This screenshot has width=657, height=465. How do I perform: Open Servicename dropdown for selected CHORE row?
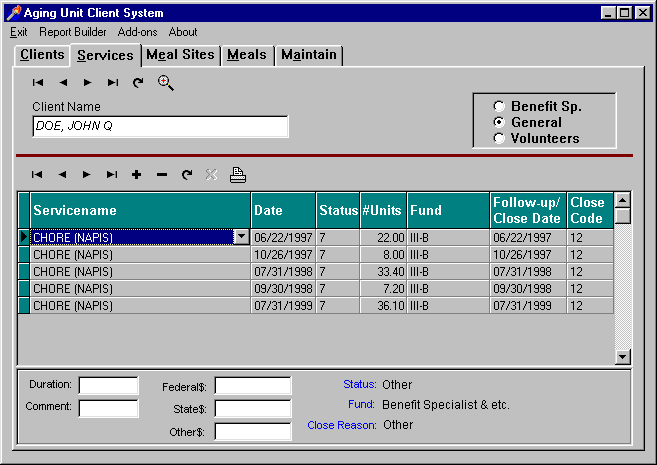coord(241,237)
